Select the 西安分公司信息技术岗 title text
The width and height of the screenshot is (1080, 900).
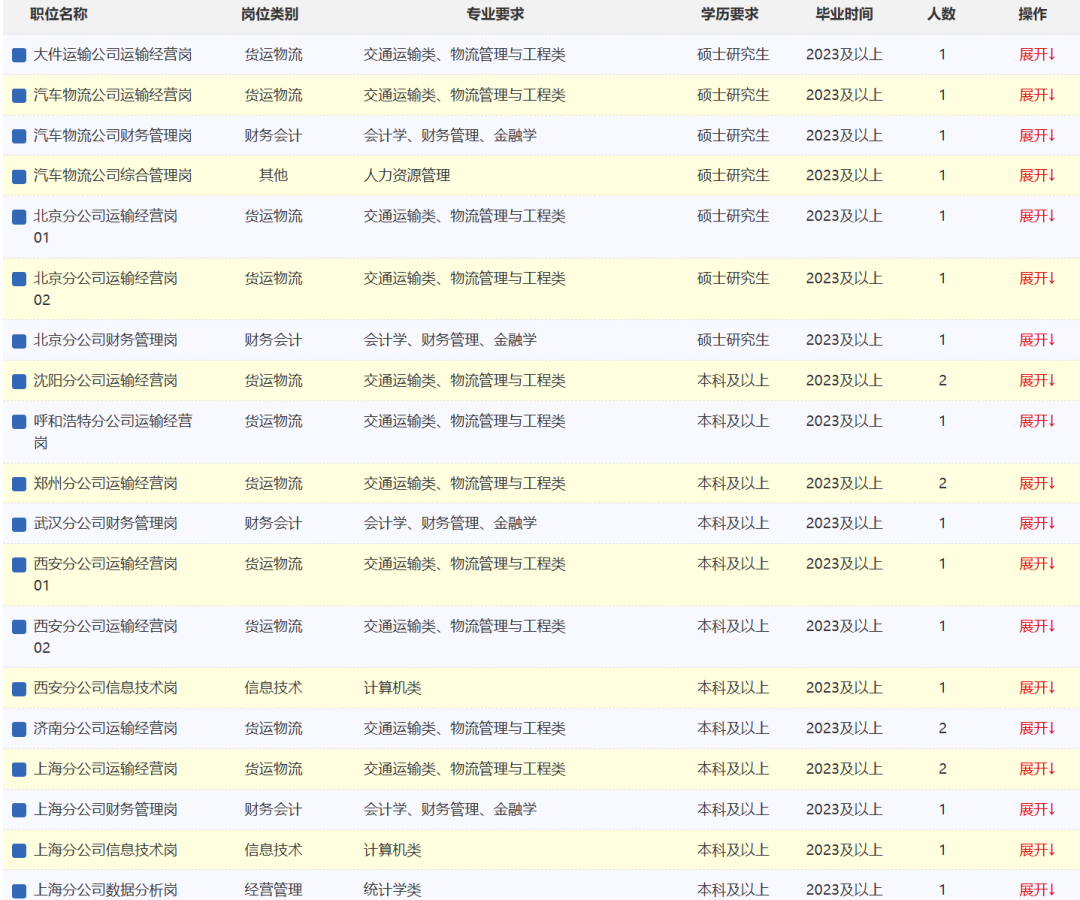105,688
